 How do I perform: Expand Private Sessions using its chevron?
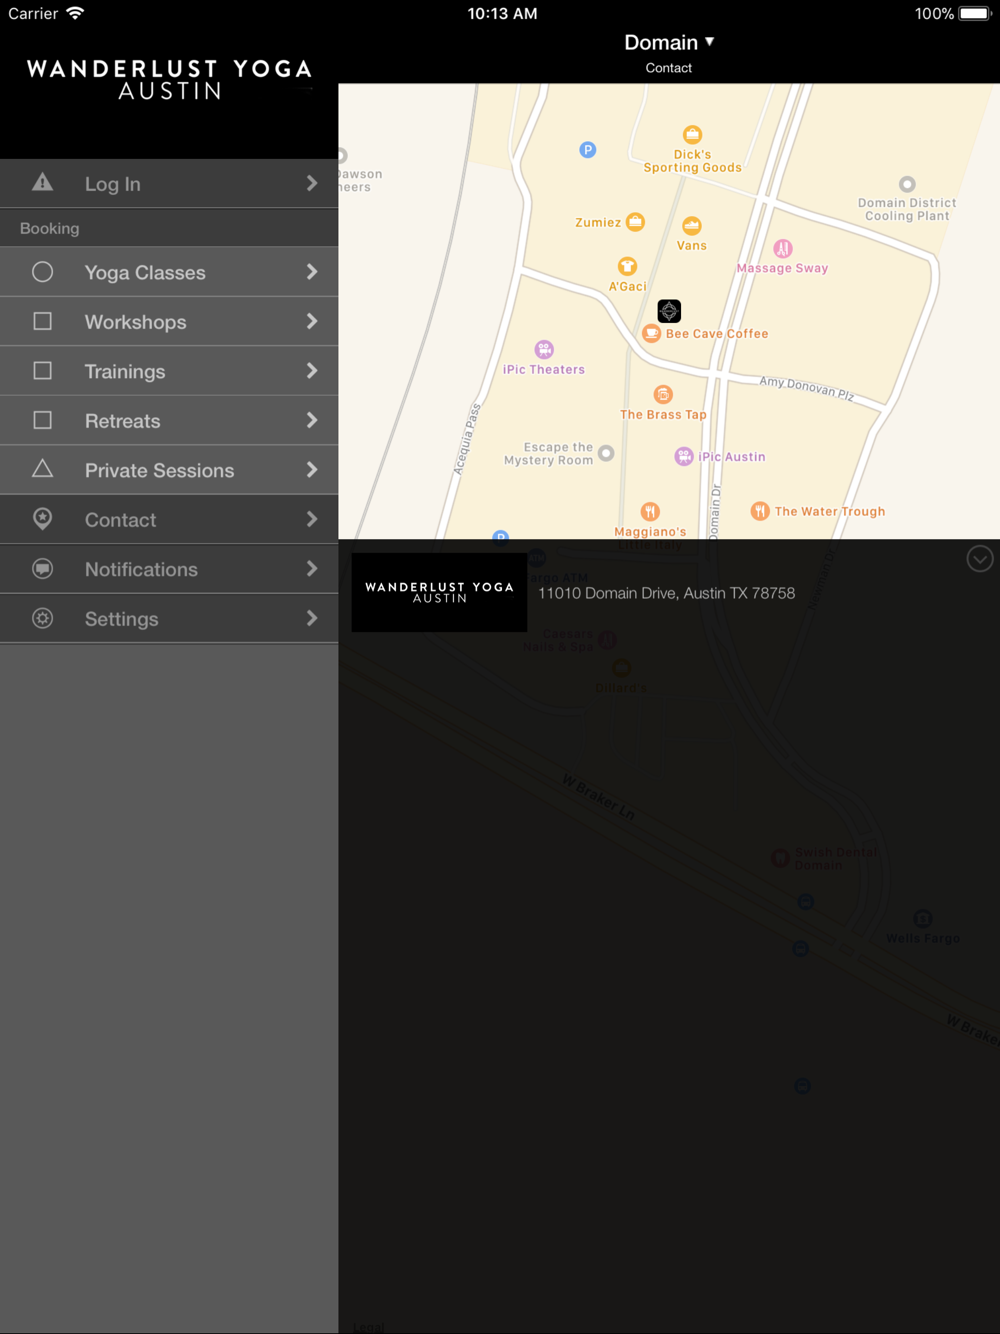[312, 470]
